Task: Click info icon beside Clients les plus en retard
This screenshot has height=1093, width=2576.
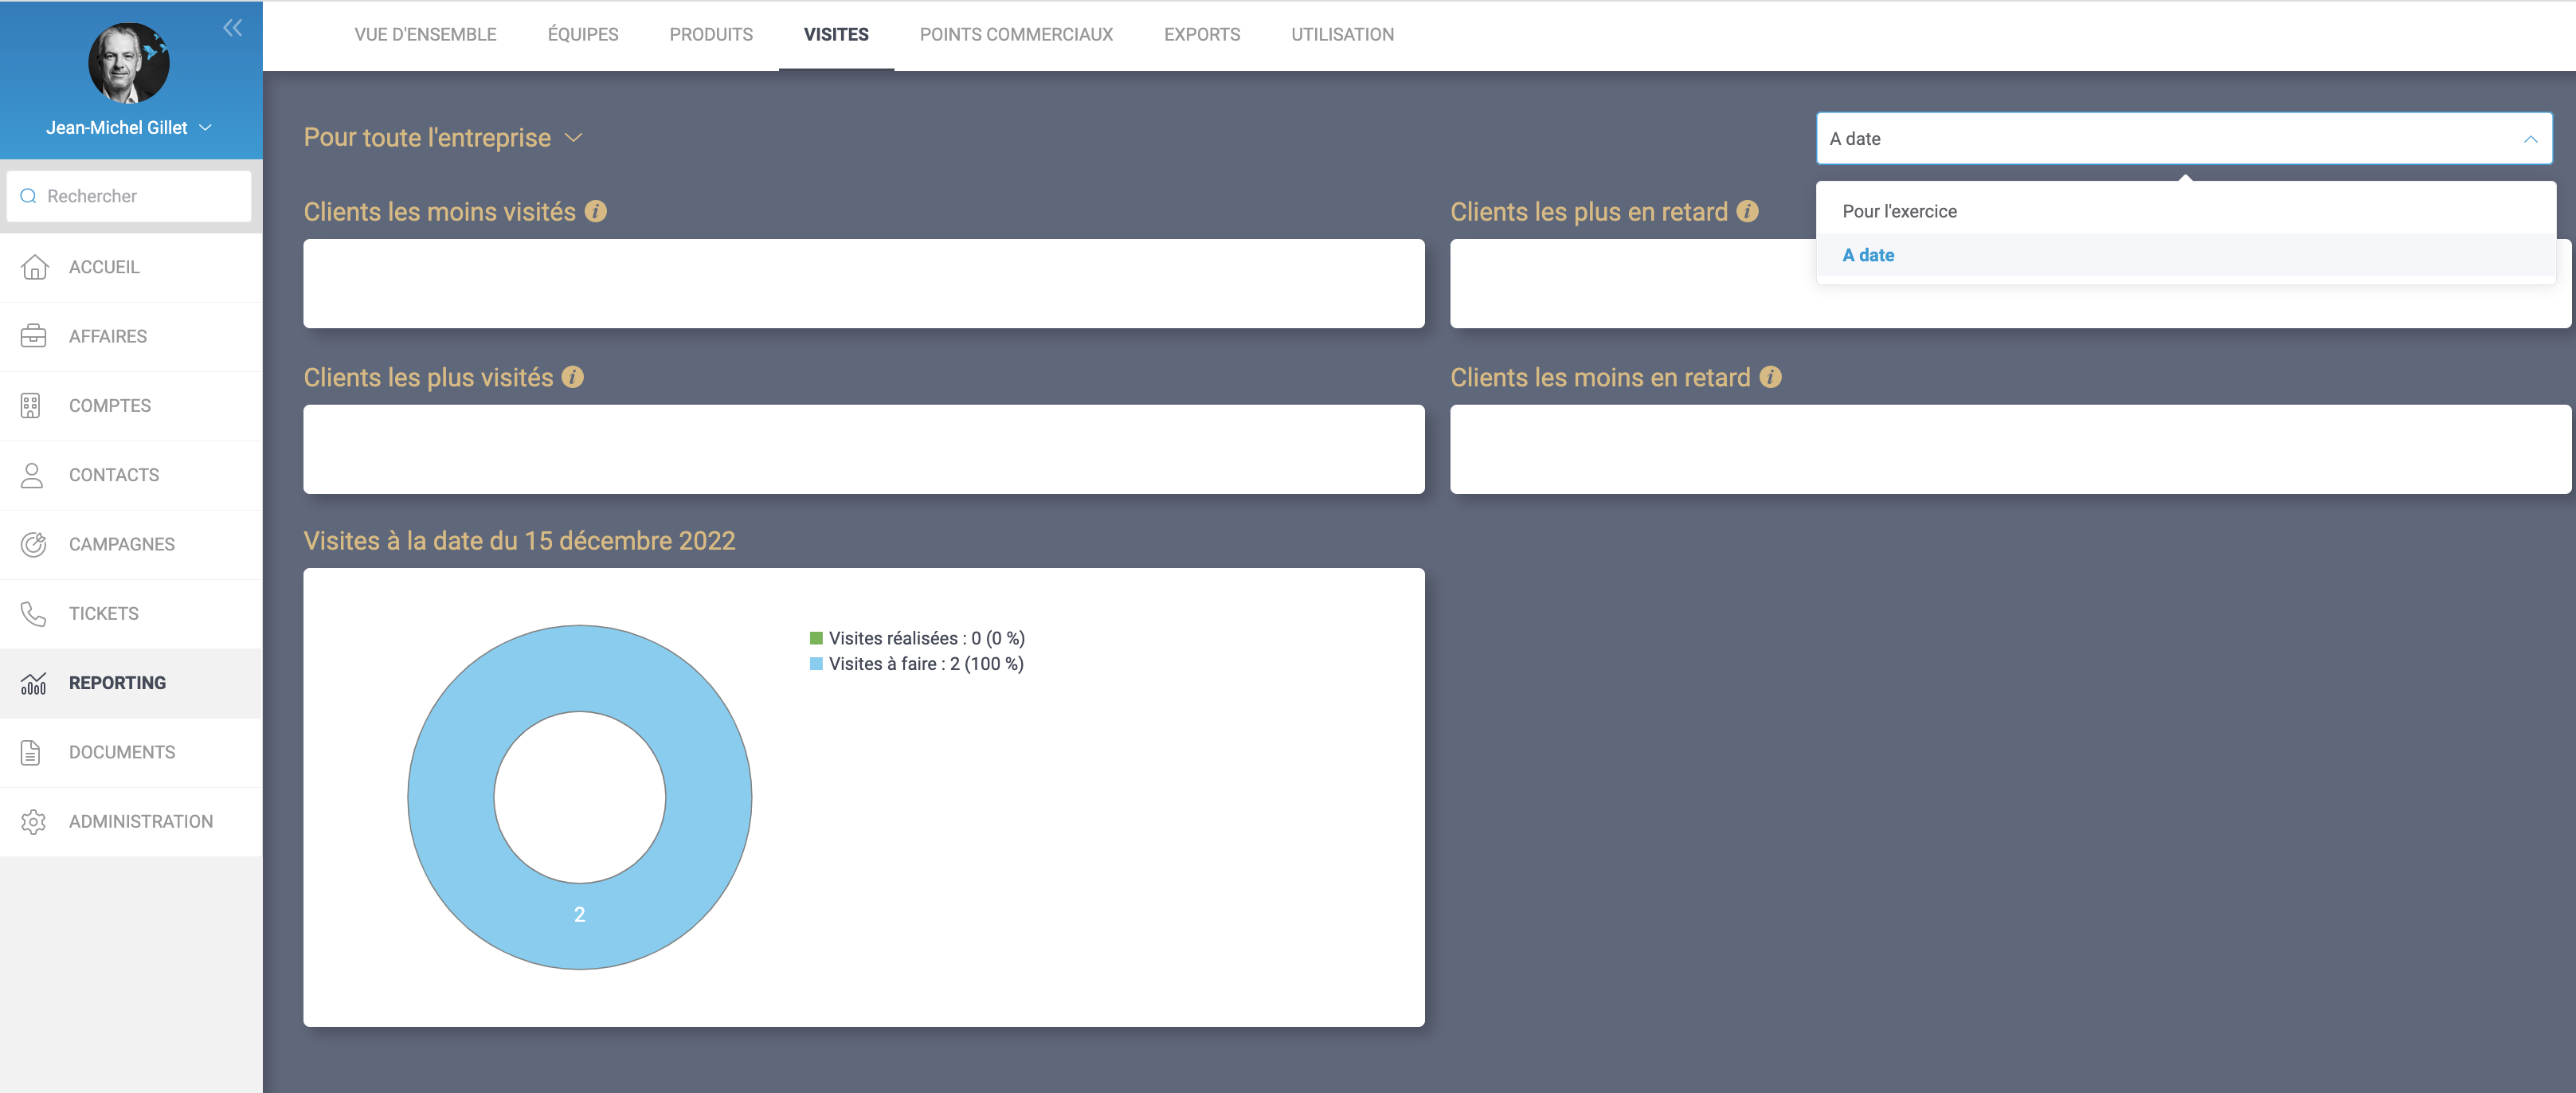Action: [x=1747, y=211]
